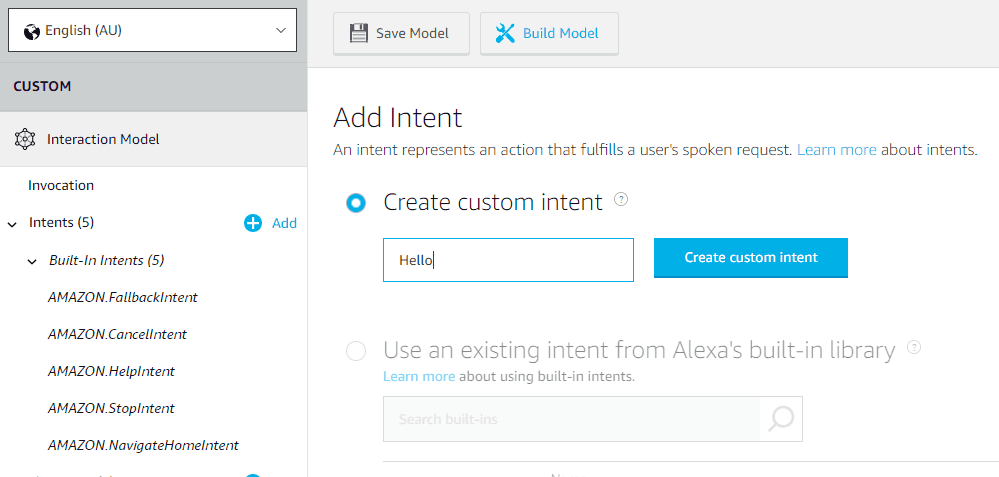The height and width of the screenshot is (477, 999).
Task: Click help icon beside built-in library heading
Action: click(x=914, y=348)
